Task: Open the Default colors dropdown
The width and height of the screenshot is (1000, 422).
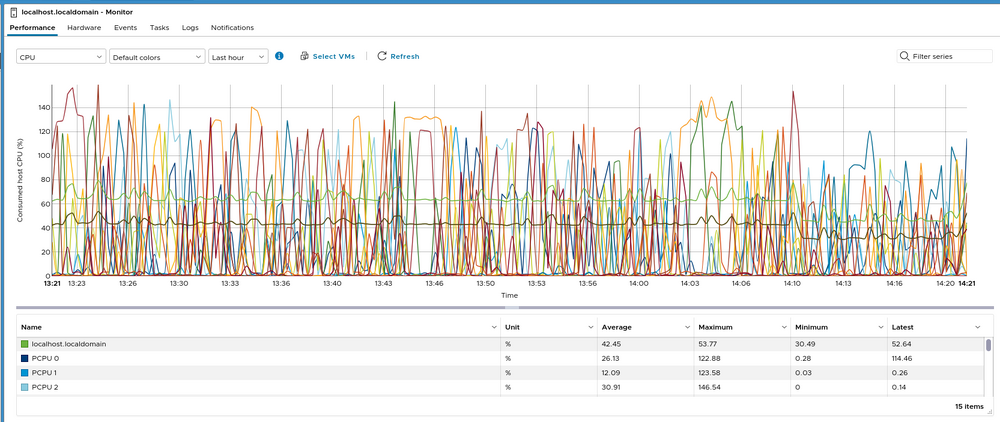Action: pos(157,57)
